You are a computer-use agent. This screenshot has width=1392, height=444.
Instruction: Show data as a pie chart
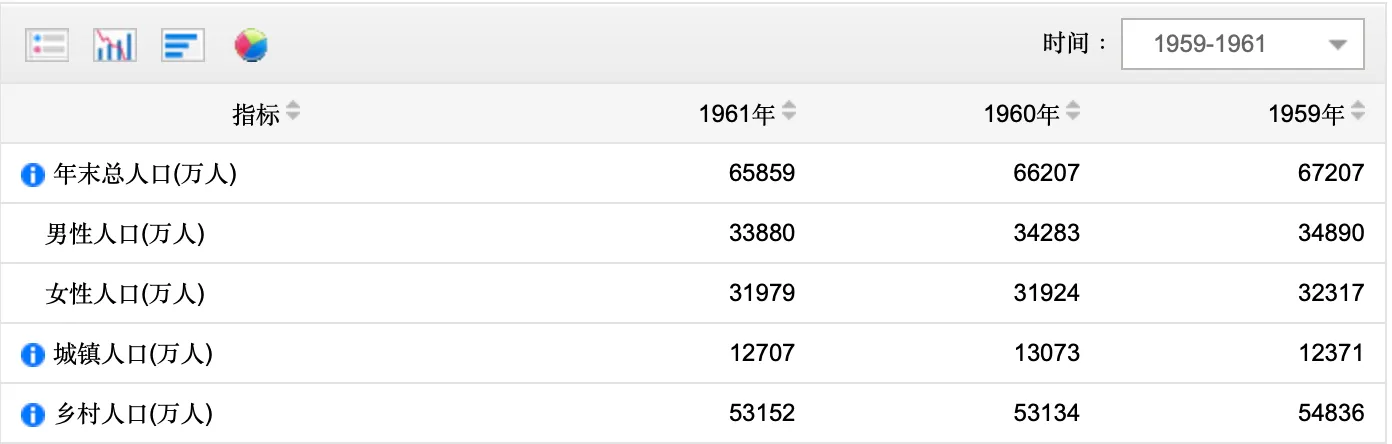tap(251, 45)
